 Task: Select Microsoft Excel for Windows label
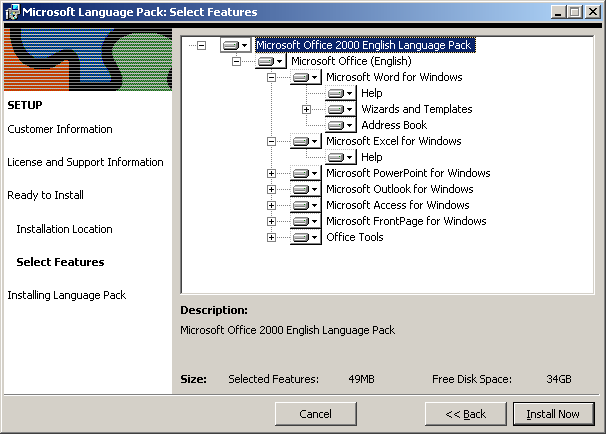[x=394, y=141]
